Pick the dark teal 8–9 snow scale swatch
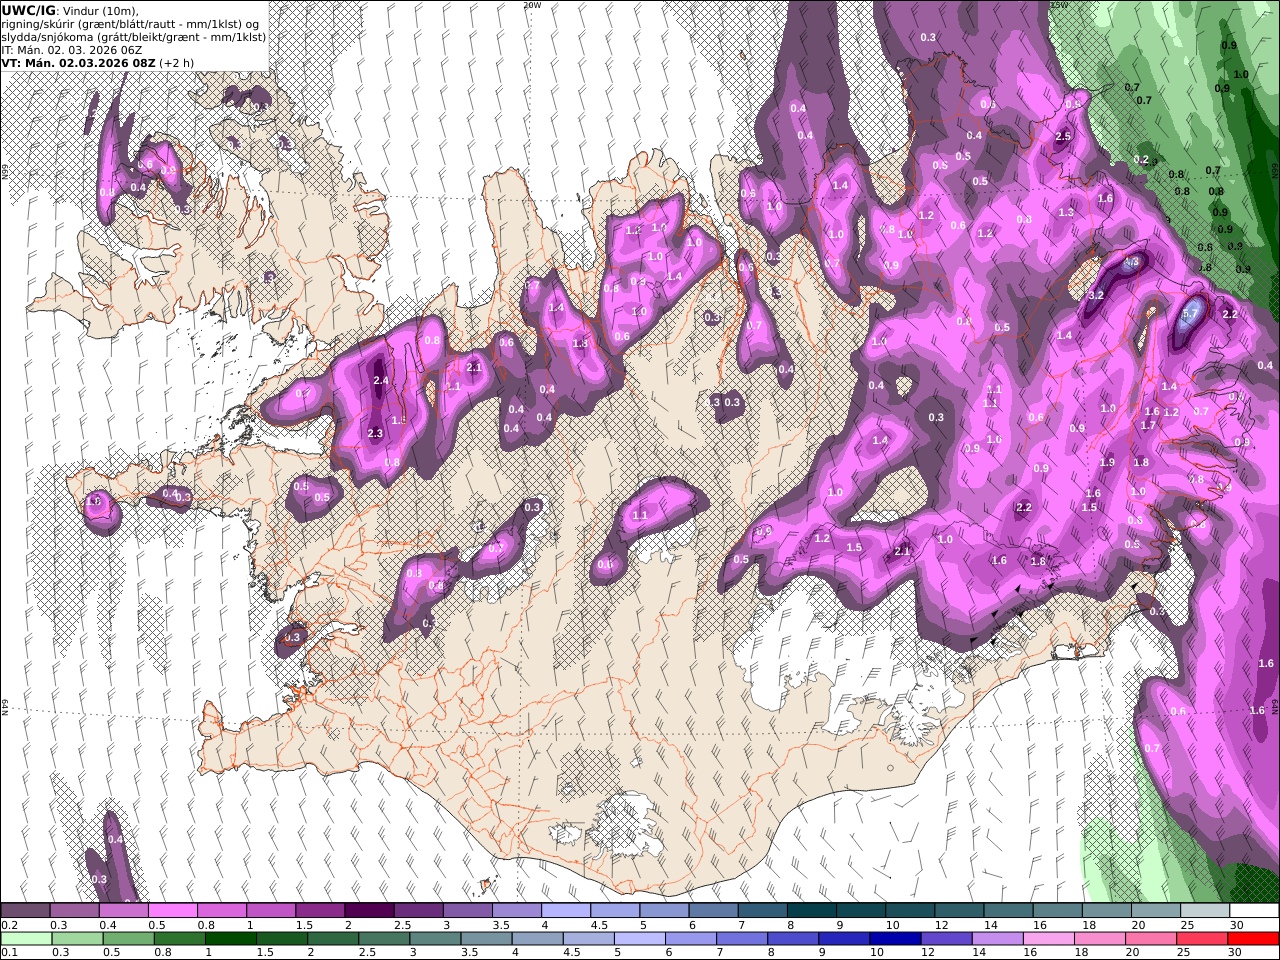The width and height of the screenshot is (1280, 960). pos(811,911)
